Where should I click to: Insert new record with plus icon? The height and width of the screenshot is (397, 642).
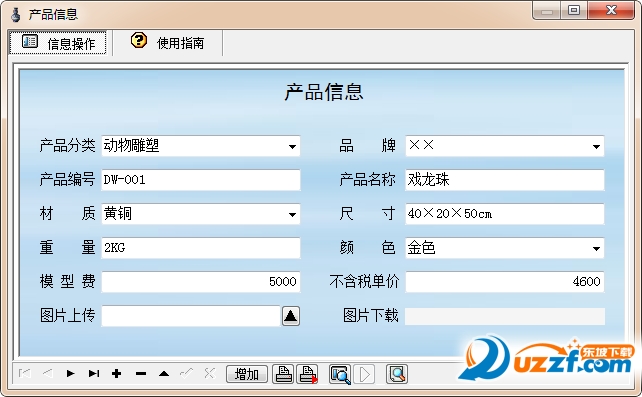pos(117,373)
